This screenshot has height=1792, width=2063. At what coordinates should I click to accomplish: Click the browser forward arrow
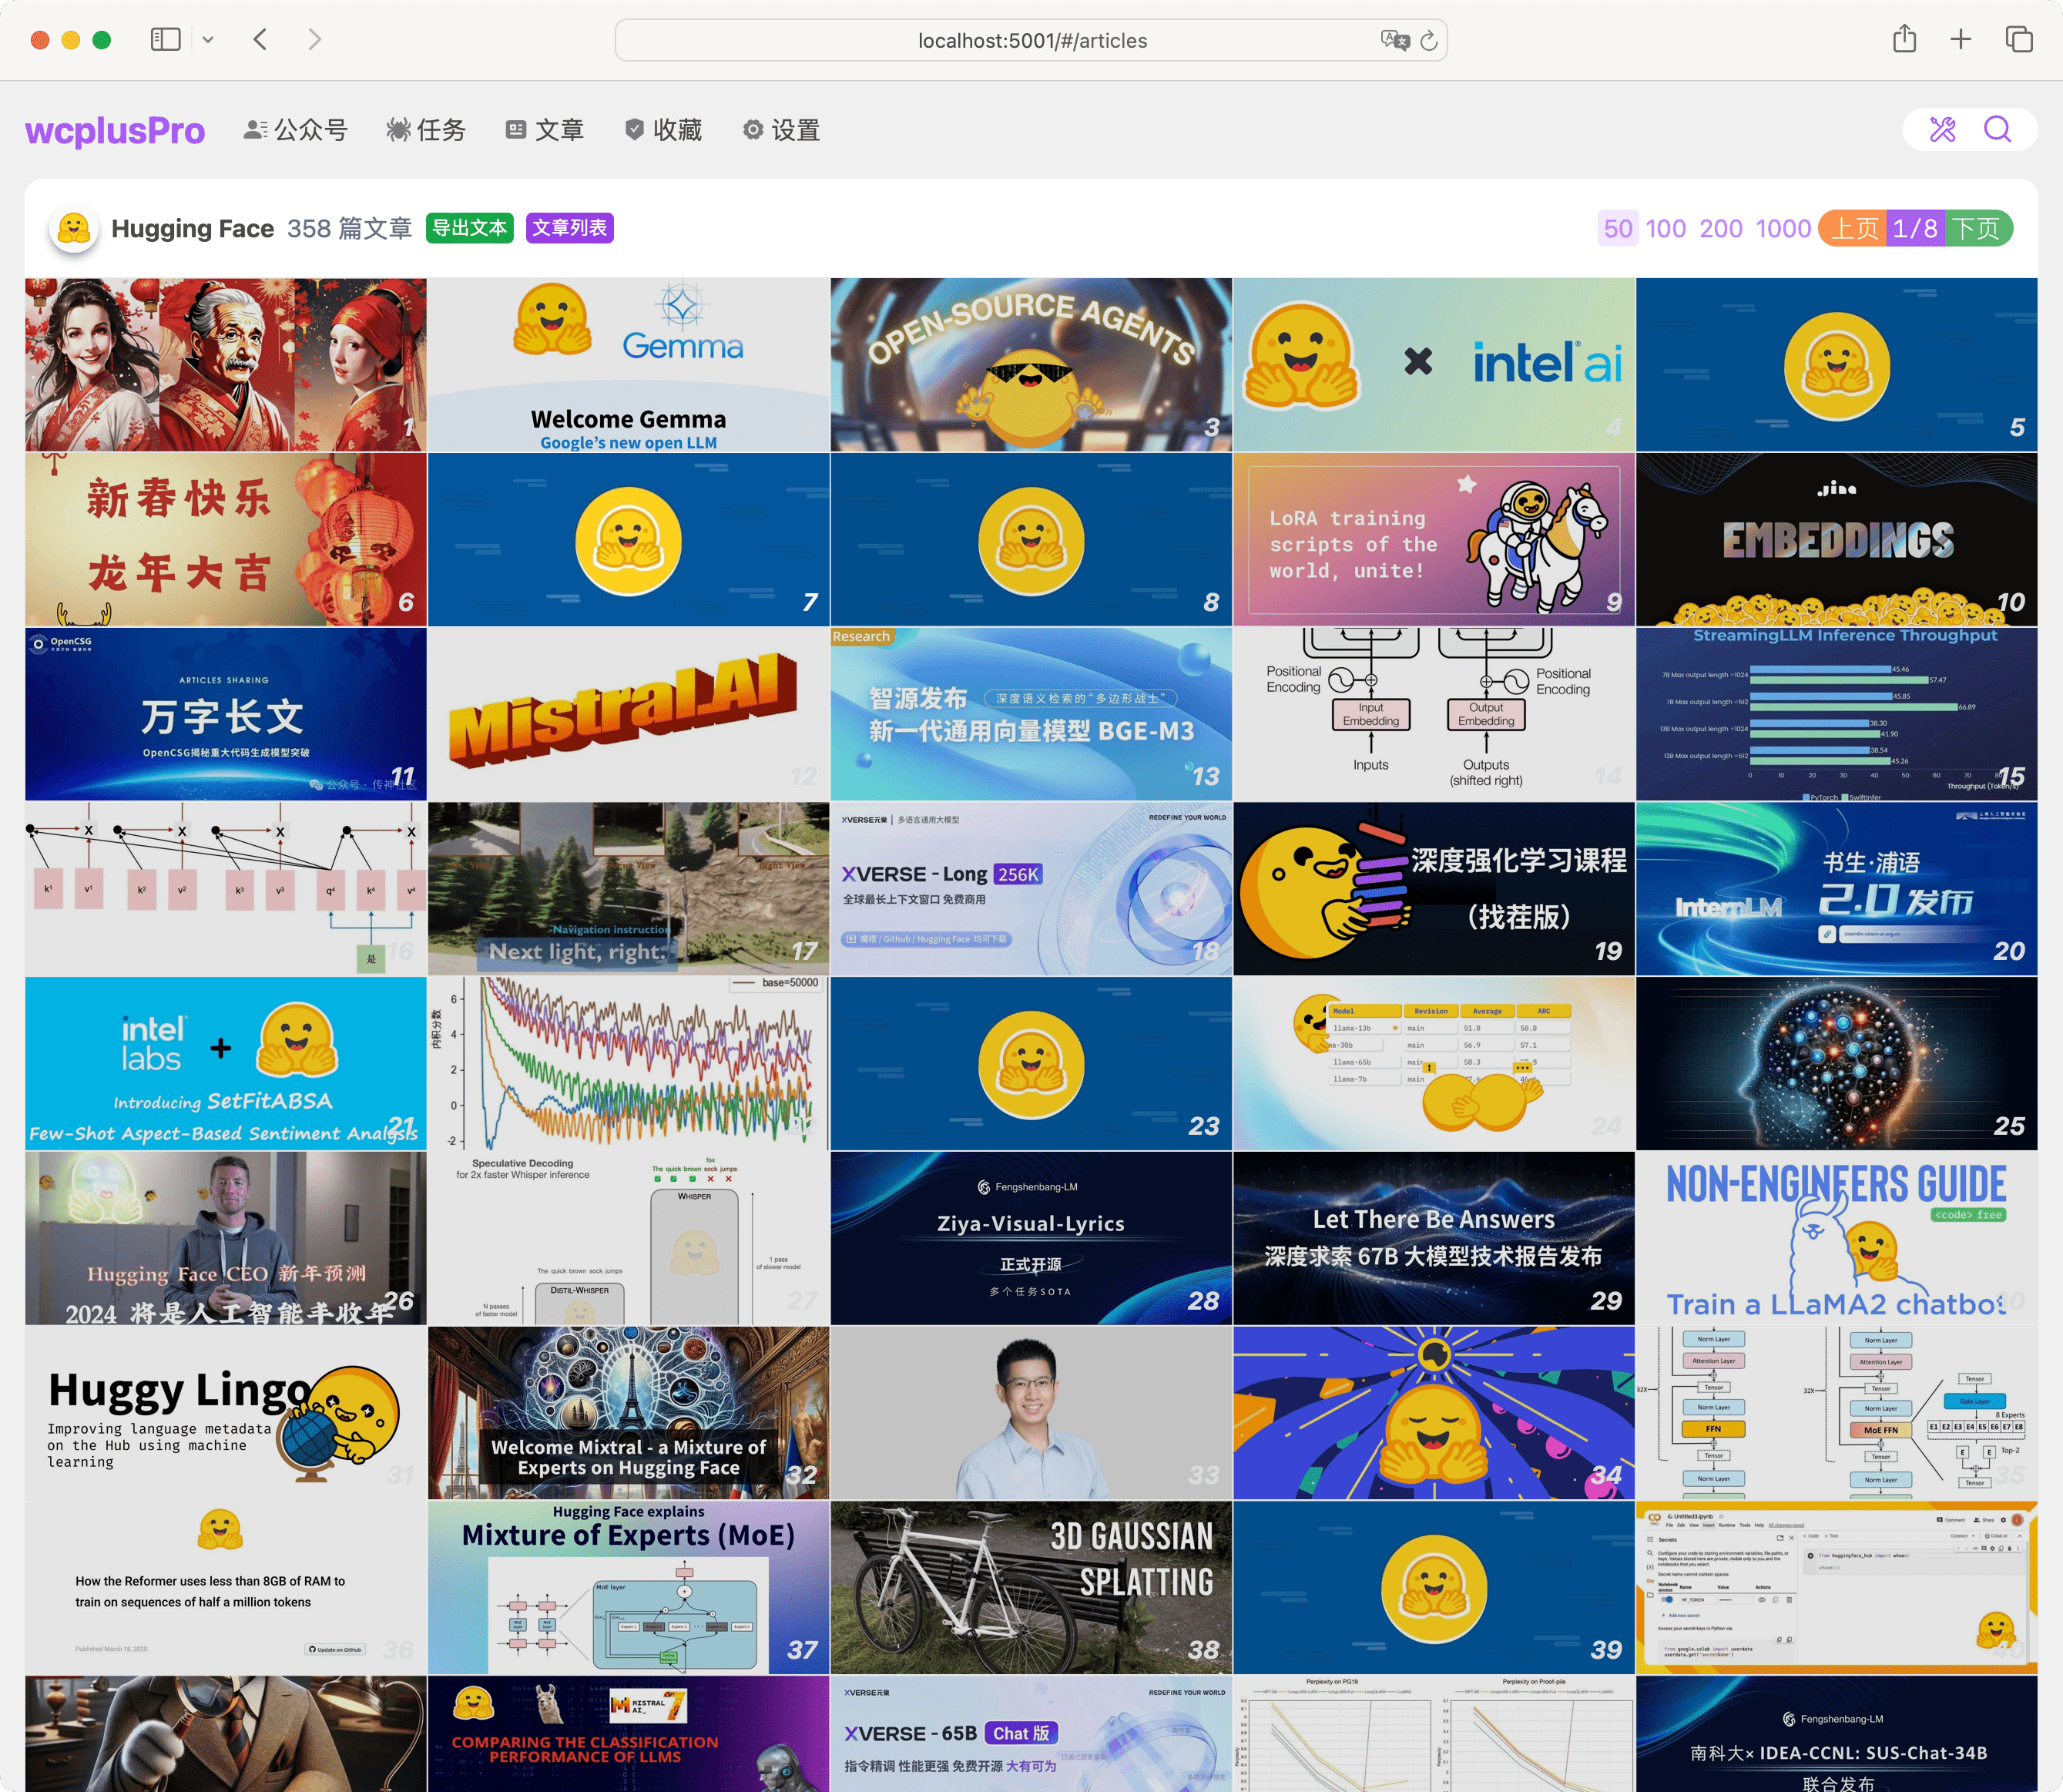(x=315, y=40)
